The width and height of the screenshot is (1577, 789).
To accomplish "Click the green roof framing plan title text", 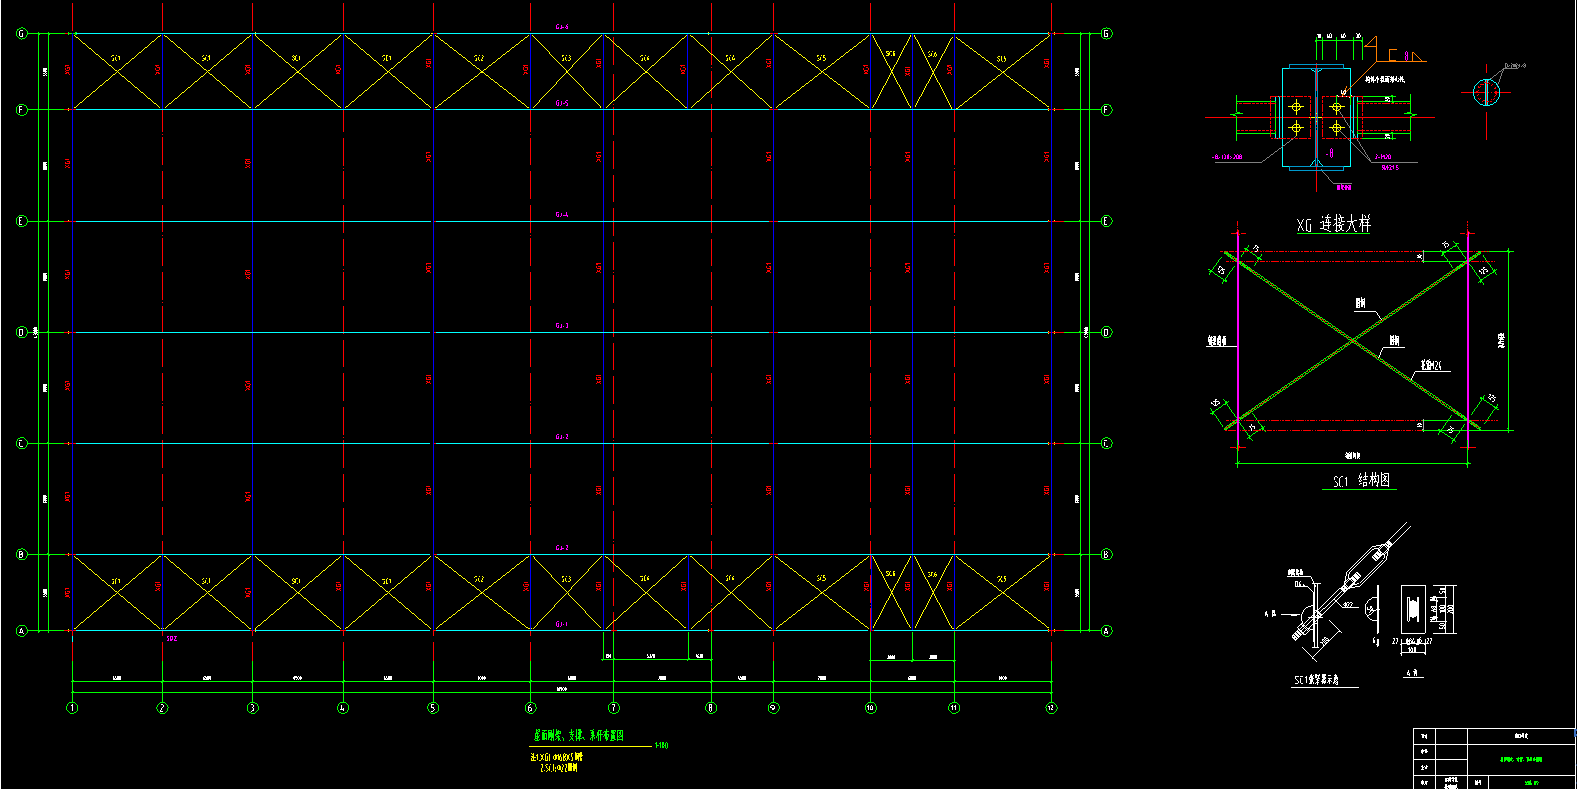I will 578,736.
